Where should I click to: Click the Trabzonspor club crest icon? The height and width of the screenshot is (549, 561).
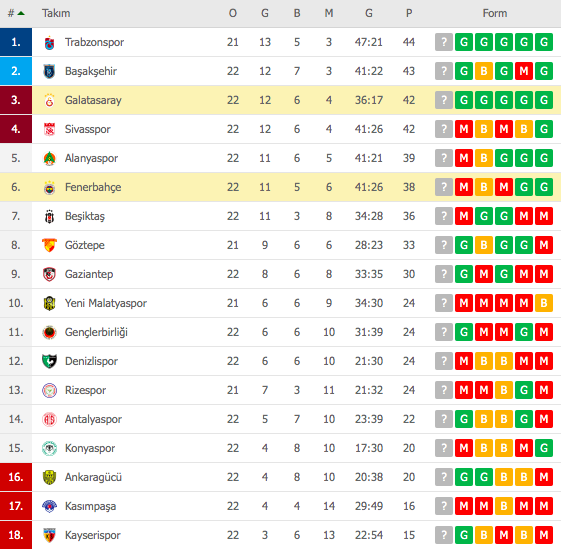49,43
